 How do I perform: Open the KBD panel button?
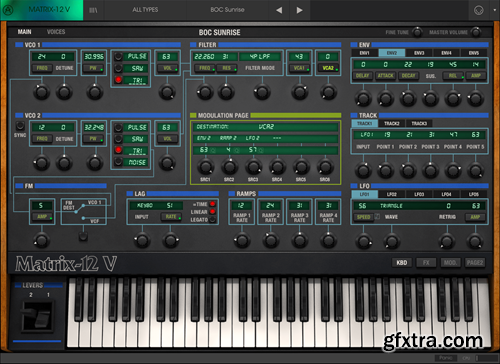[x=402, y=263]
